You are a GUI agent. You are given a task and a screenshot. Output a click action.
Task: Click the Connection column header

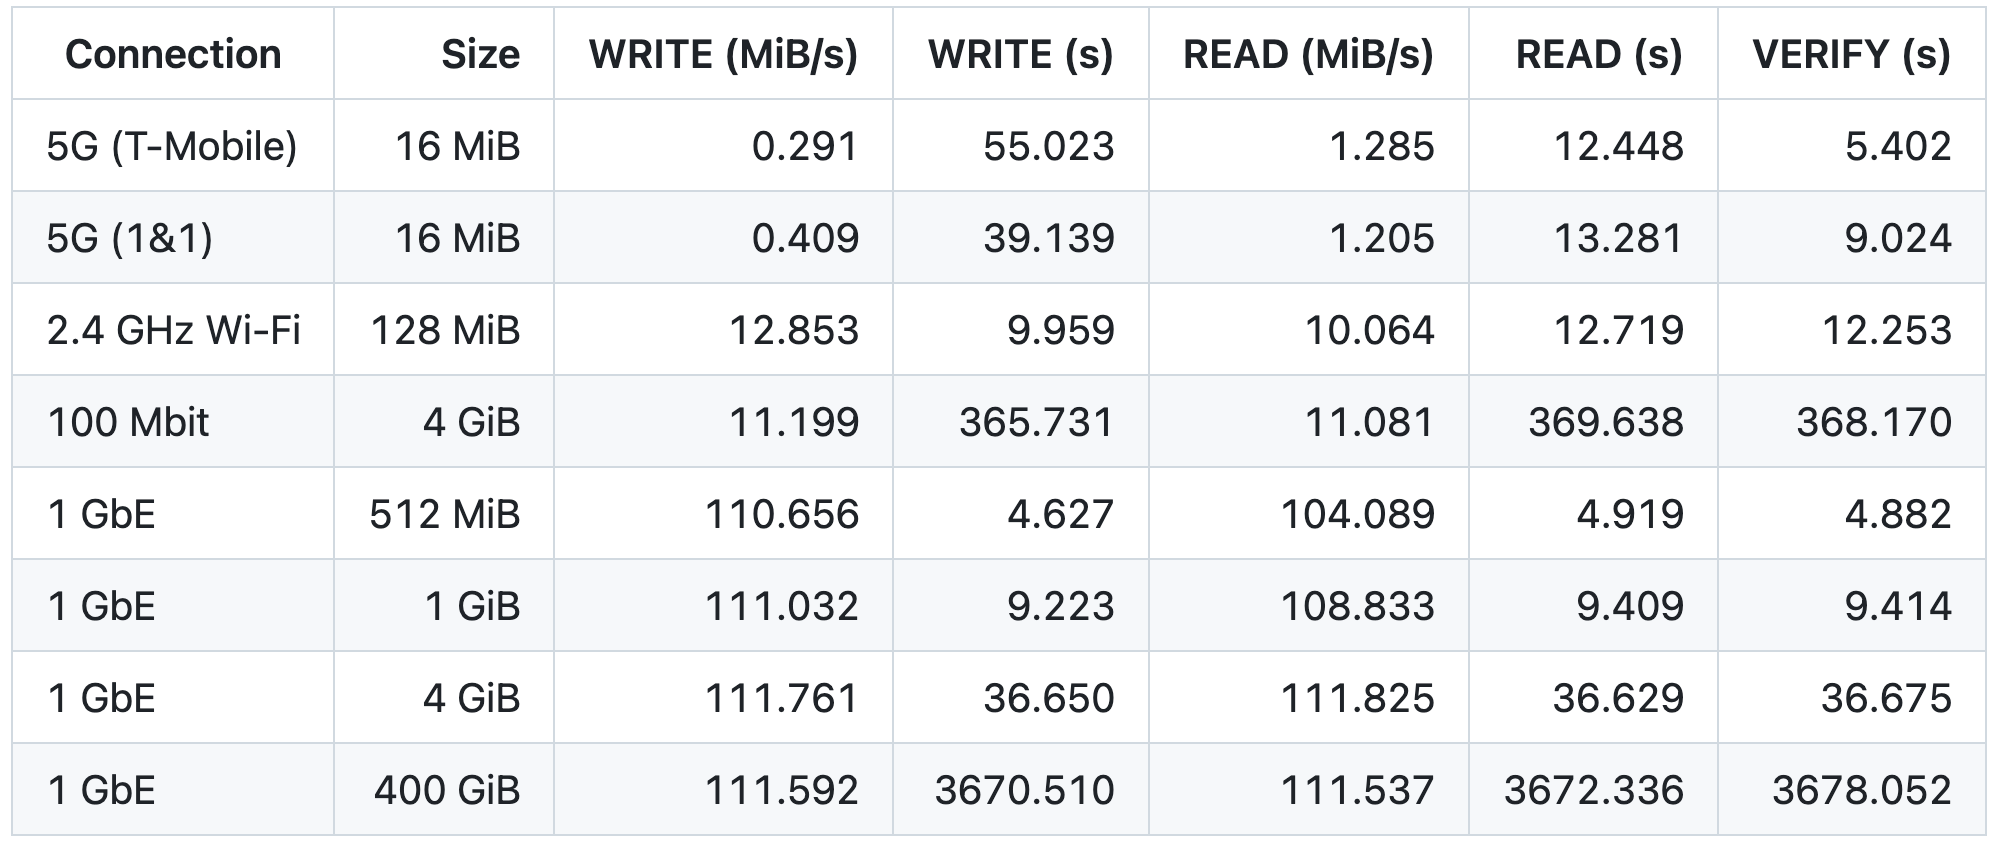click(x=173, y=54)
